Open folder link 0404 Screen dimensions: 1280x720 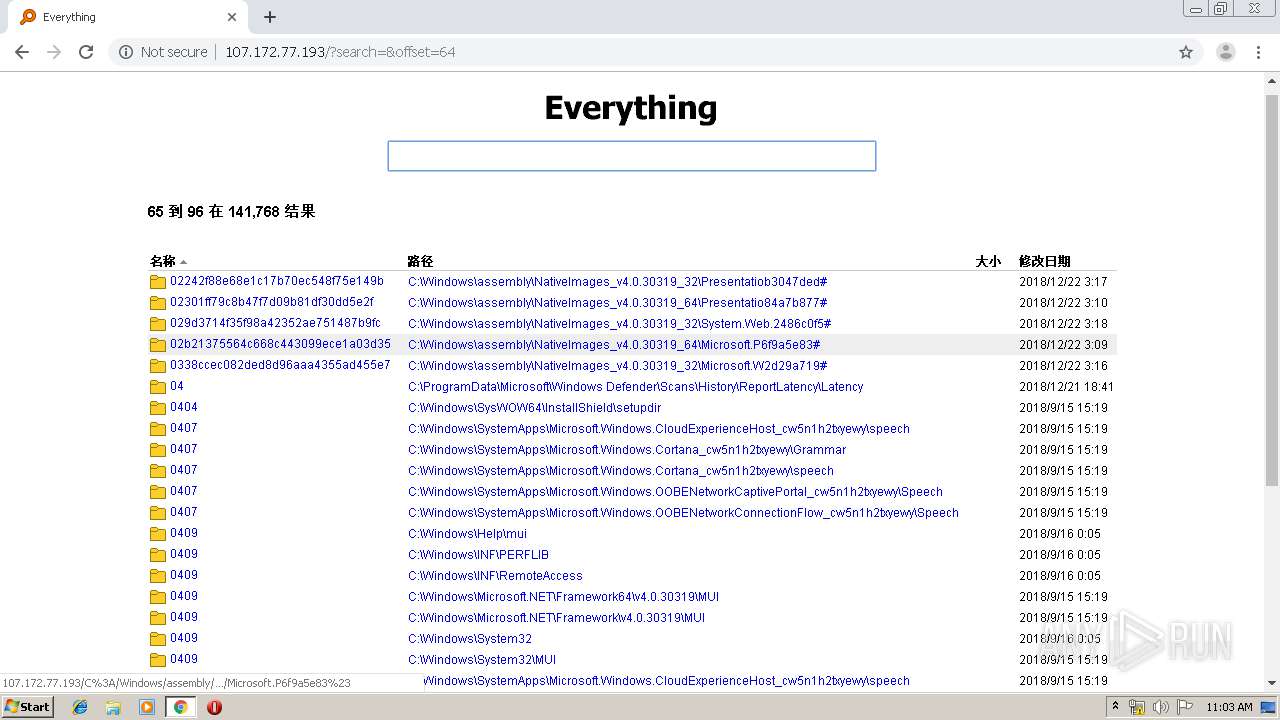click(184, 408)
